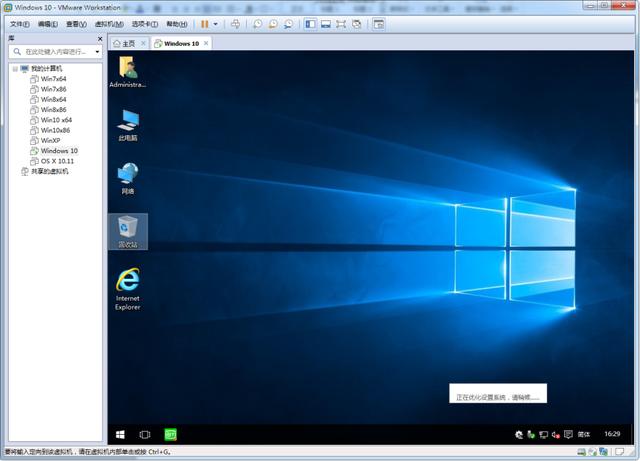Revert to the previous snapshot
The image size is (640, 461).
(273, 24)
